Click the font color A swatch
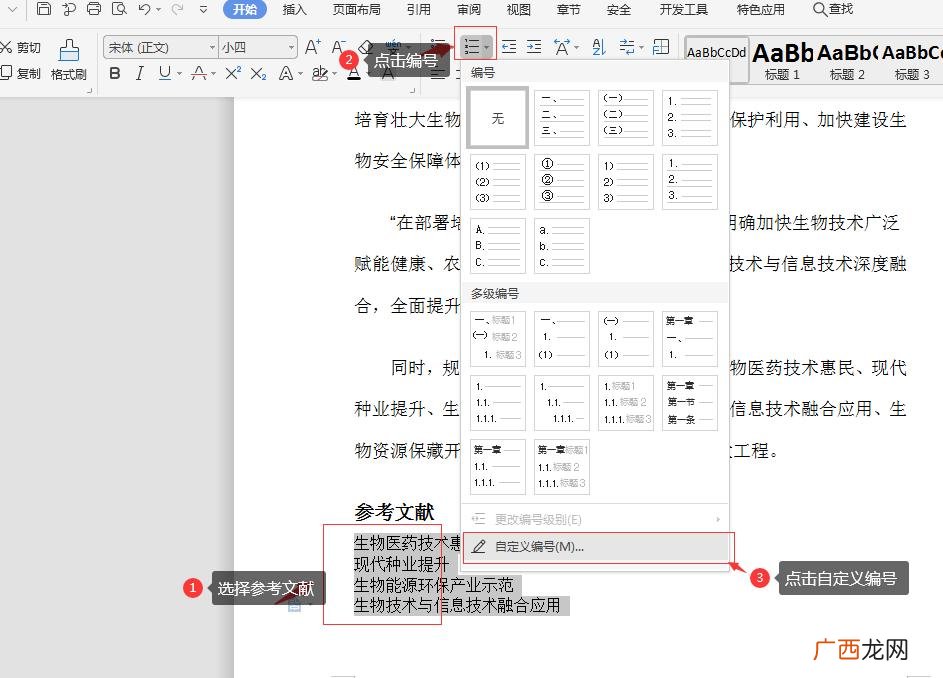943x678 pixels. click(x=354, y=73)
